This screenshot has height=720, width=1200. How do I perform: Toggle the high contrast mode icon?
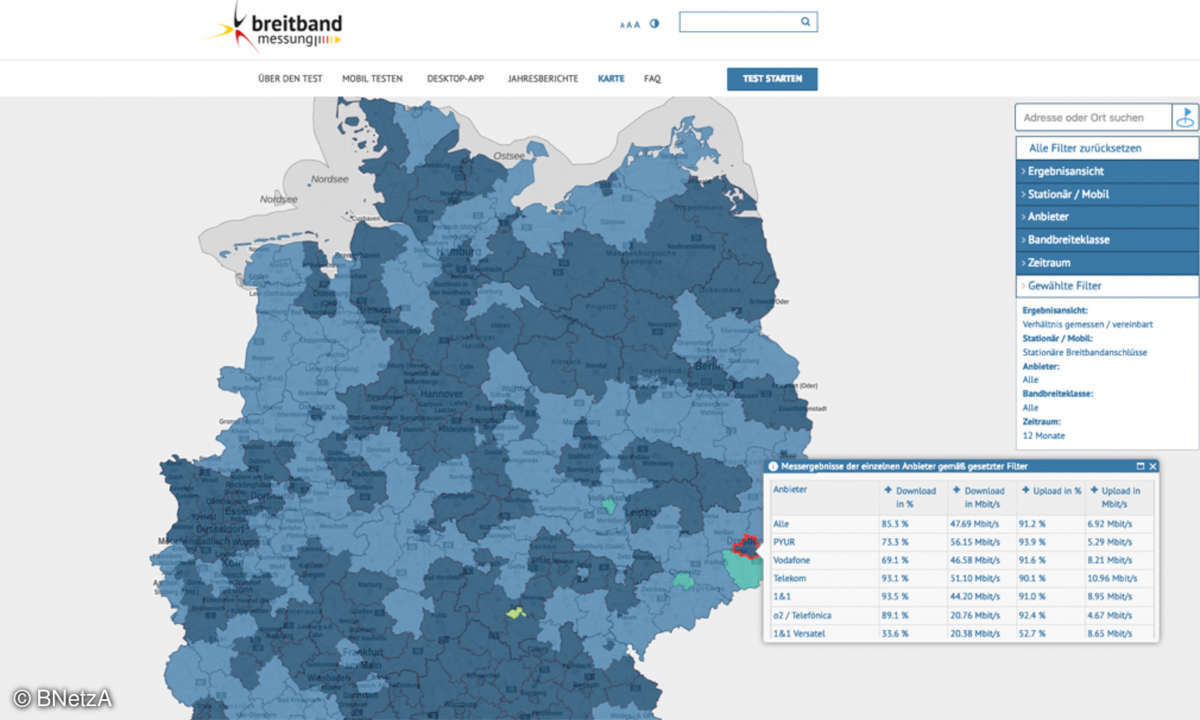click(654, 24)
